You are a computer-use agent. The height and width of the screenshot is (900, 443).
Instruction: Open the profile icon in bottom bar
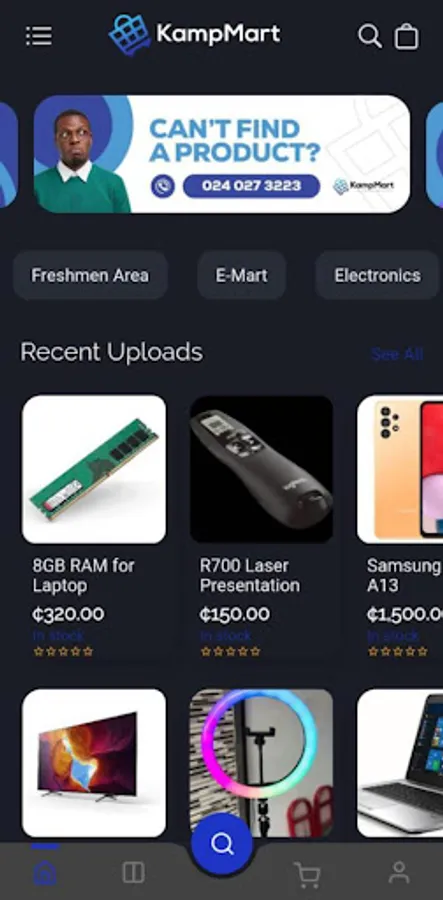[399, 872]
